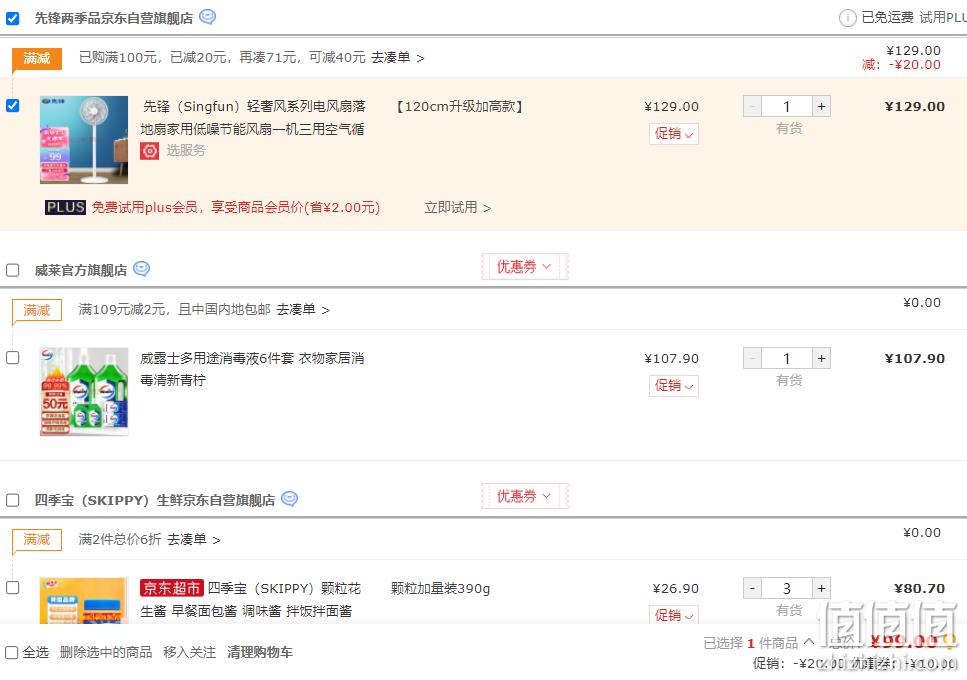This screenshot has width=967, height=680.
Task: Open the 四季宝 peanut butter product thumbnail
Action: pyautogui.click(x=84, y=600)
